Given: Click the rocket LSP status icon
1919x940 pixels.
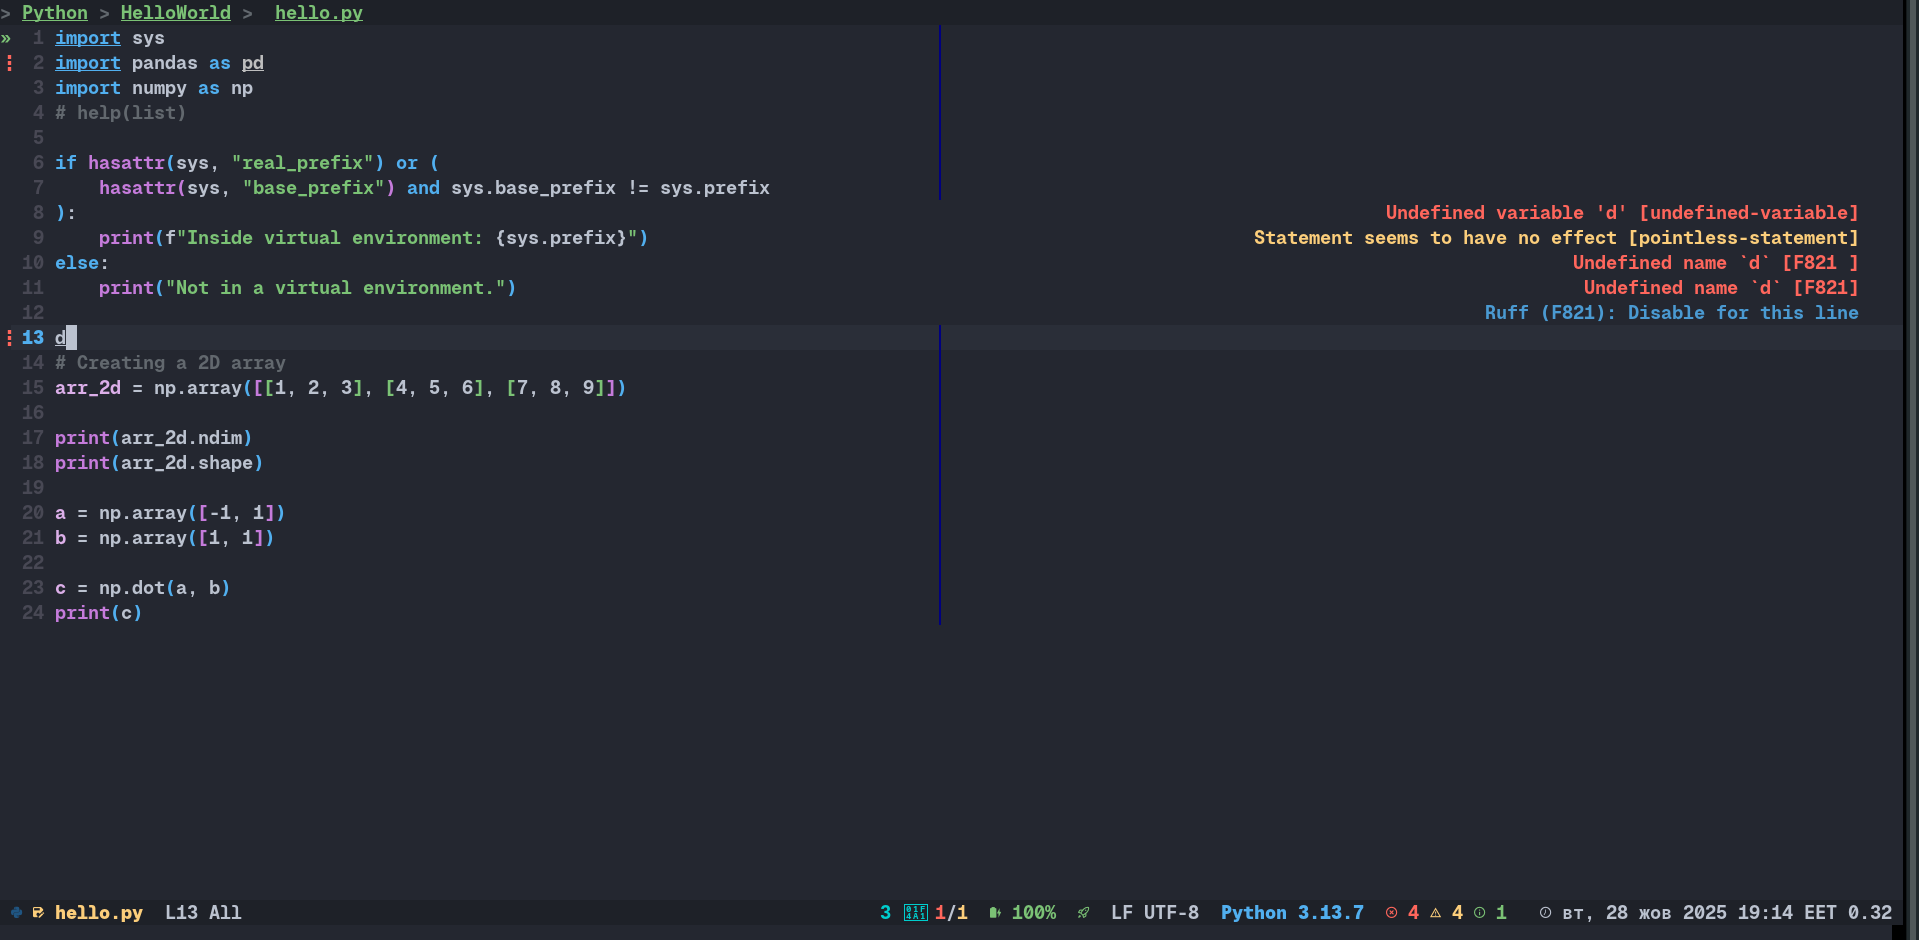Looking at the screenshot, I should click(1083, 912).
